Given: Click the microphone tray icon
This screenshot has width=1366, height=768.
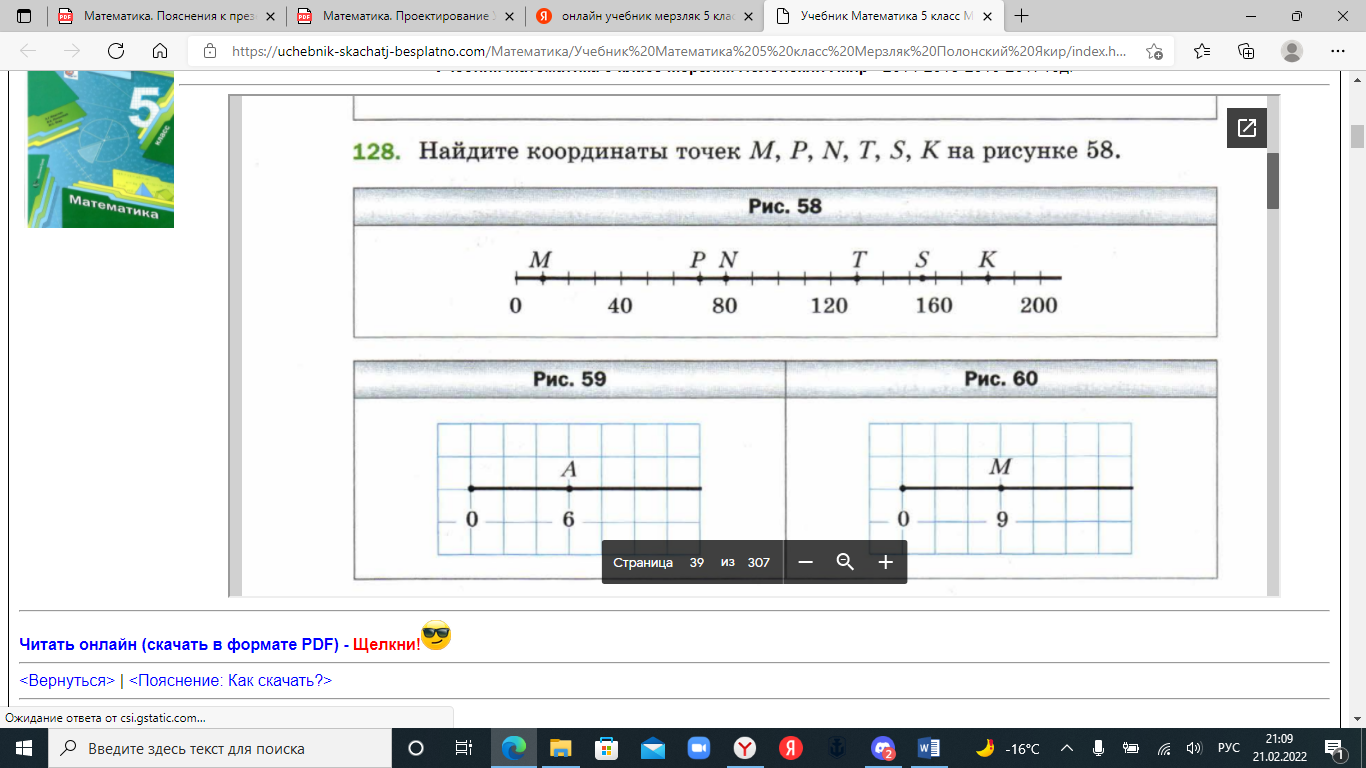Looking at the screenshot, I should point(1098,748).
